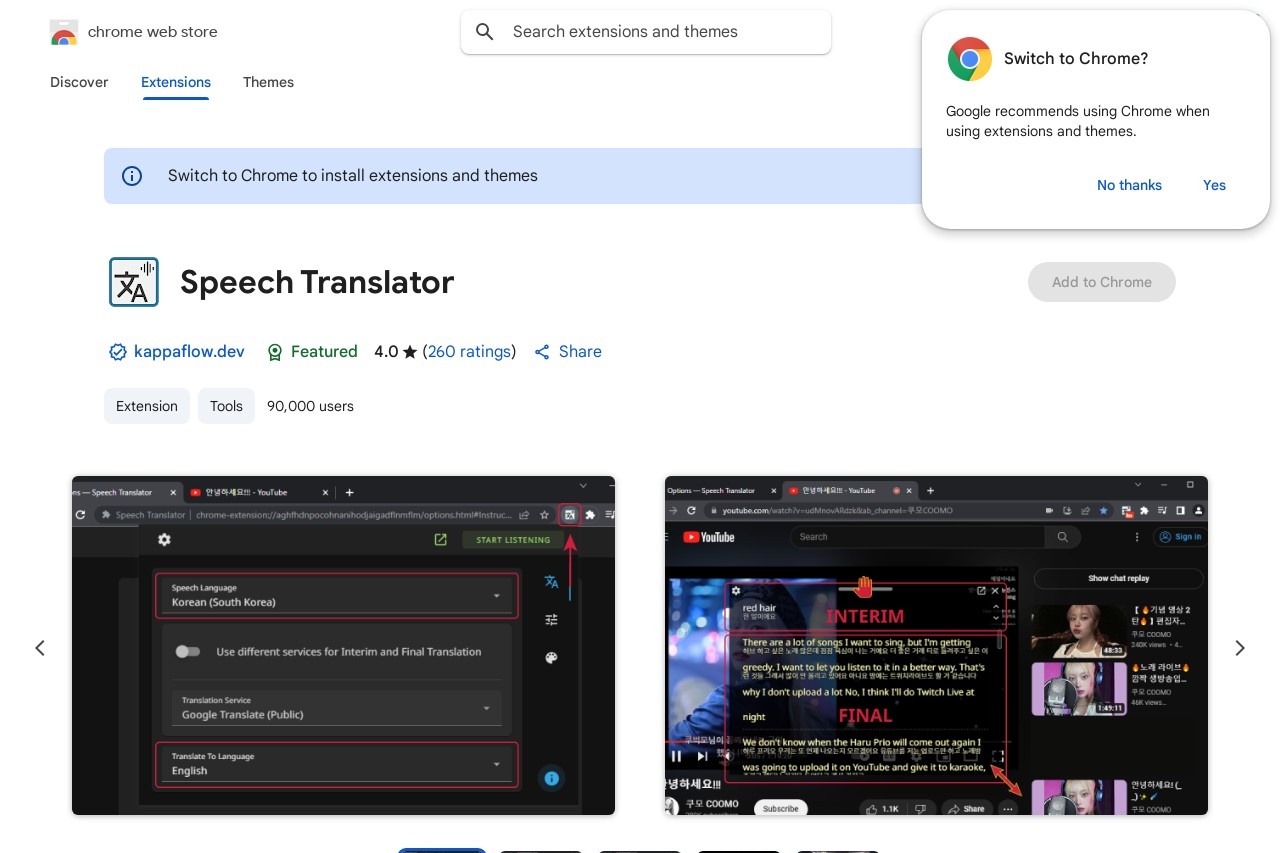This screenshot has height=853, width=1280.
Task: Click the '90,000 users' text
Action: click(x=310, y=406)
